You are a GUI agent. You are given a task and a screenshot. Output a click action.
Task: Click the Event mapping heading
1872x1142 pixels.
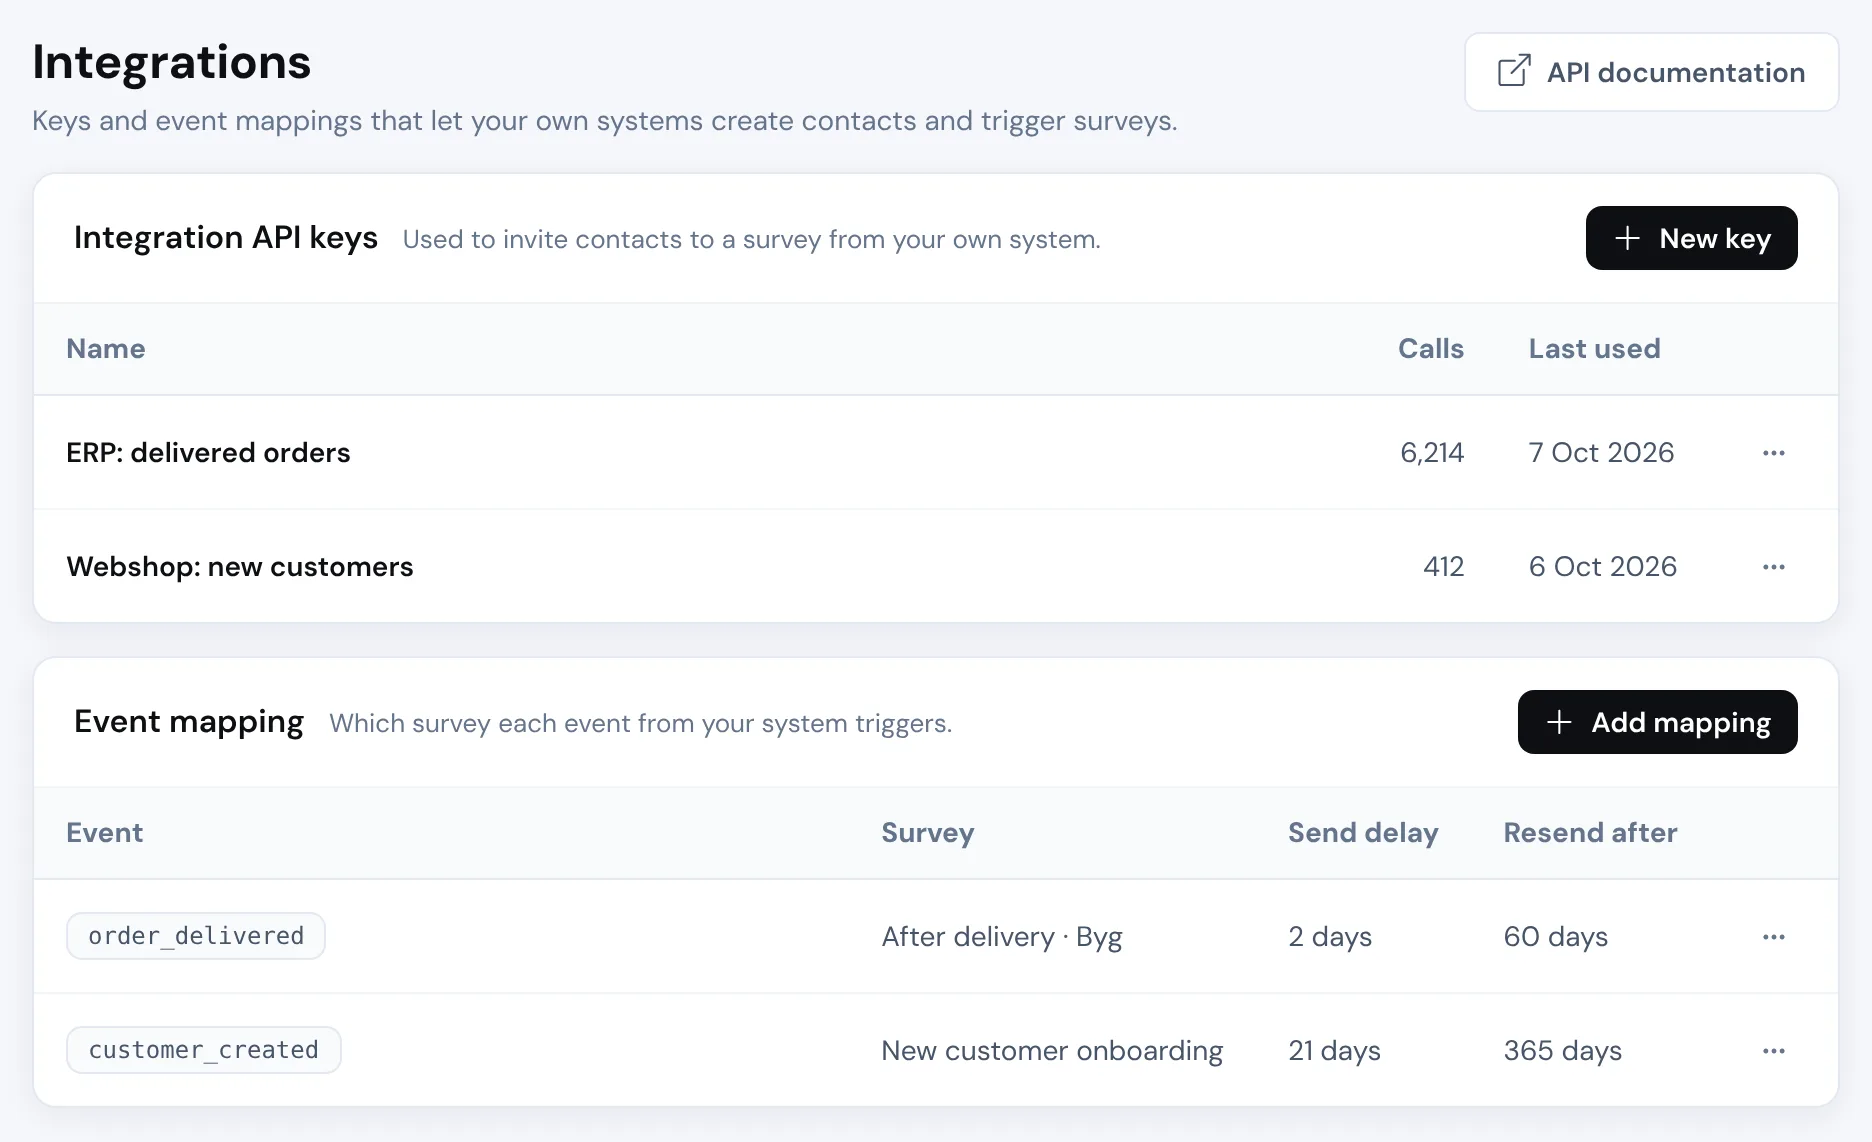pyautogui.click(x=189, y=722)
